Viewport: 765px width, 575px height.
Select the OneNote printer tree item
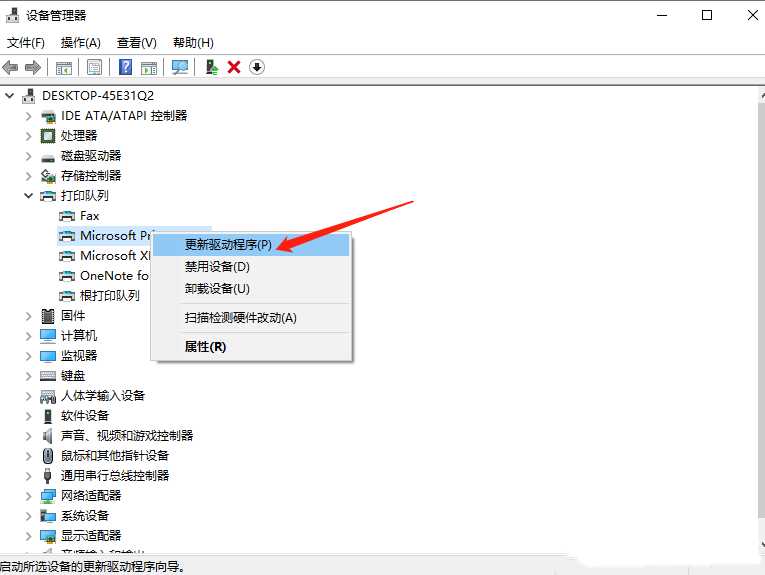pos(114,276)
